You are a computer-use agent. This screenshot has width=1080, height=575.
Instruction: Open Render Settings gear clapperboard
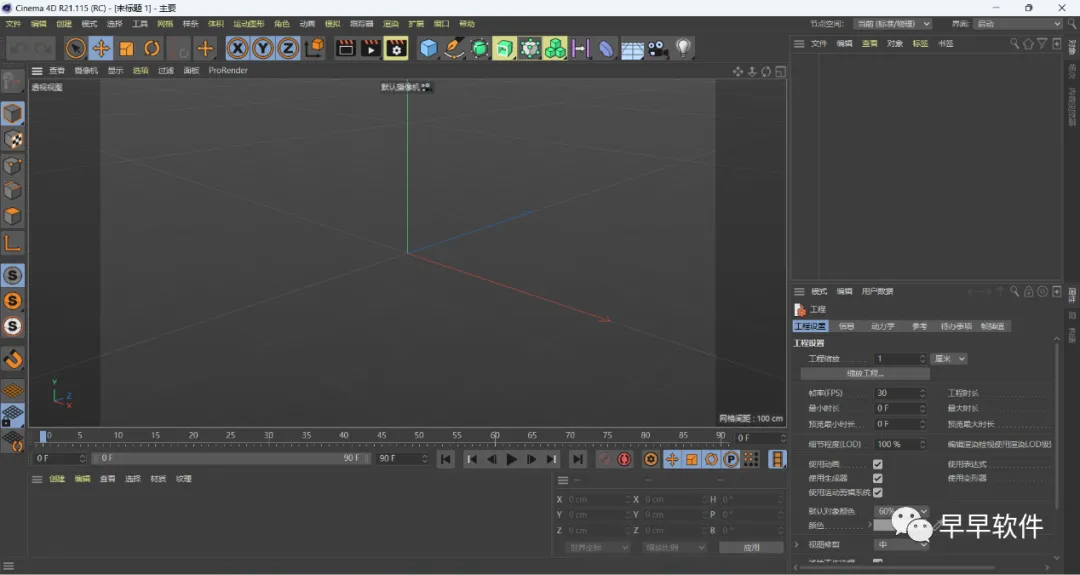click(x=396, y=48)
